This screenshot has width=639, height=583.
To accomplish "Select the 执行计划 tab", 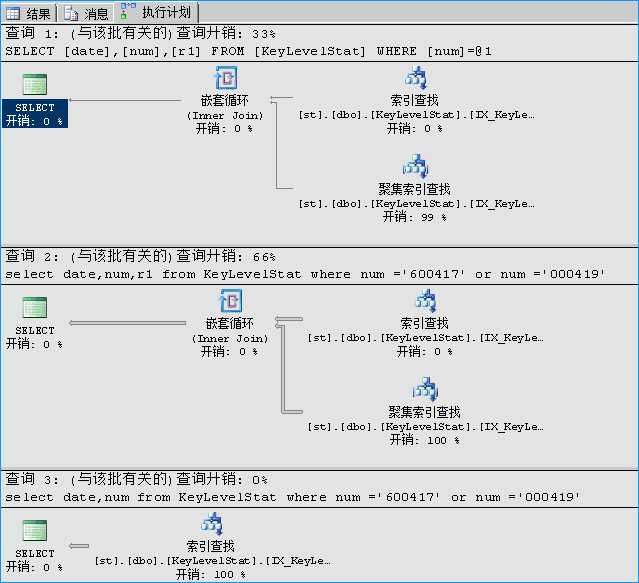I will click(x=156, y=12).
